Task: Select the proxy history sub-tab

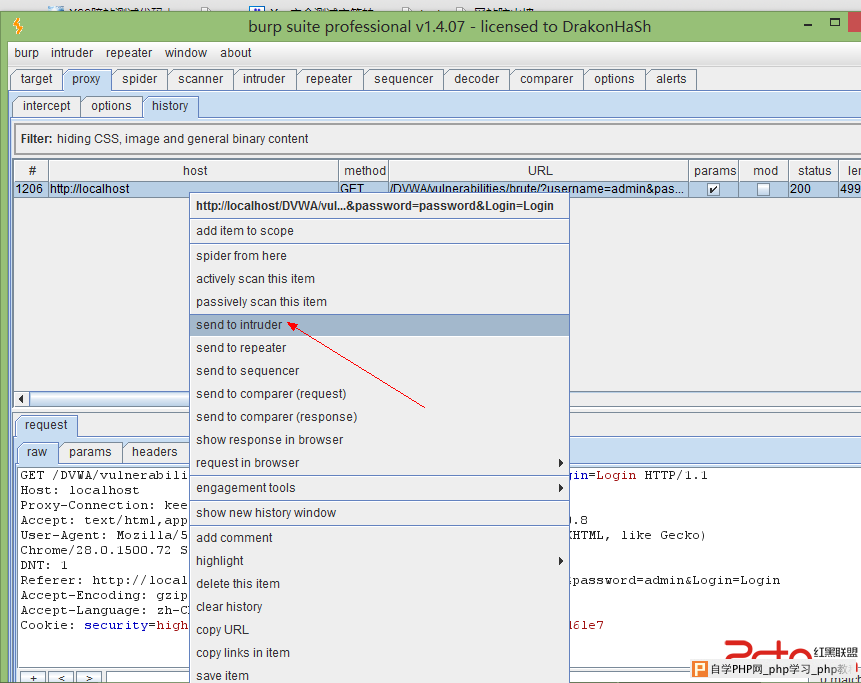Action: pos(170,106)
